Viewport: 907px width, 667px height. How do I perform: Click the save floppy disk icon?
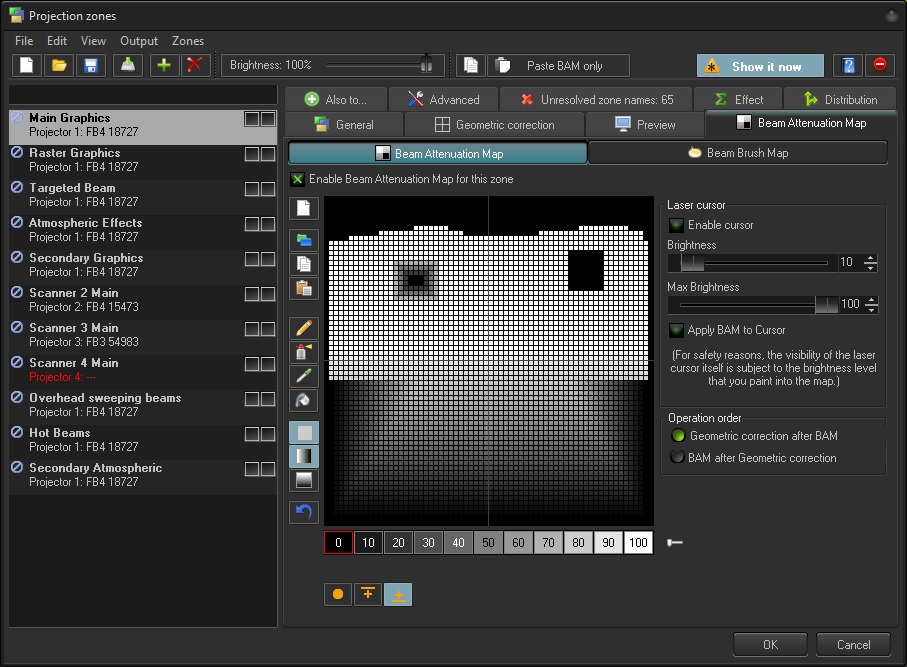[x=91, y=66]
